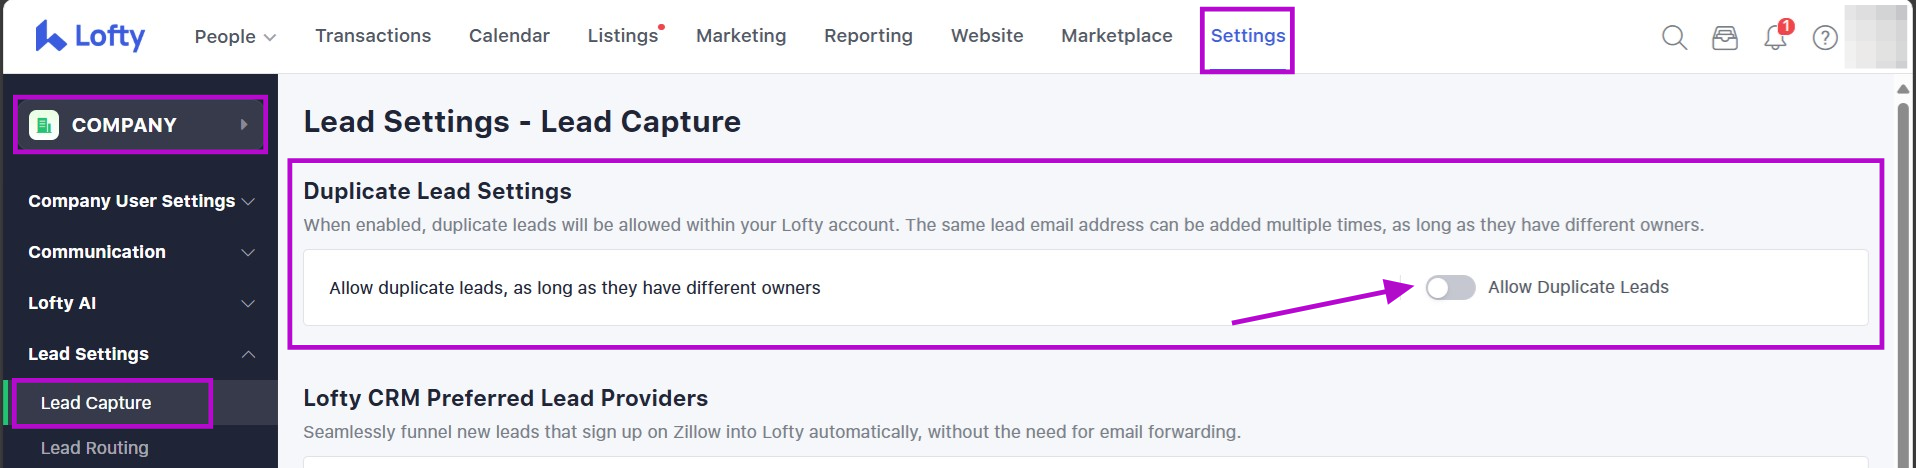Viewport: 1916px width, 468px height.
Task: Open the Transactions menu item
Action: [373, 36]
